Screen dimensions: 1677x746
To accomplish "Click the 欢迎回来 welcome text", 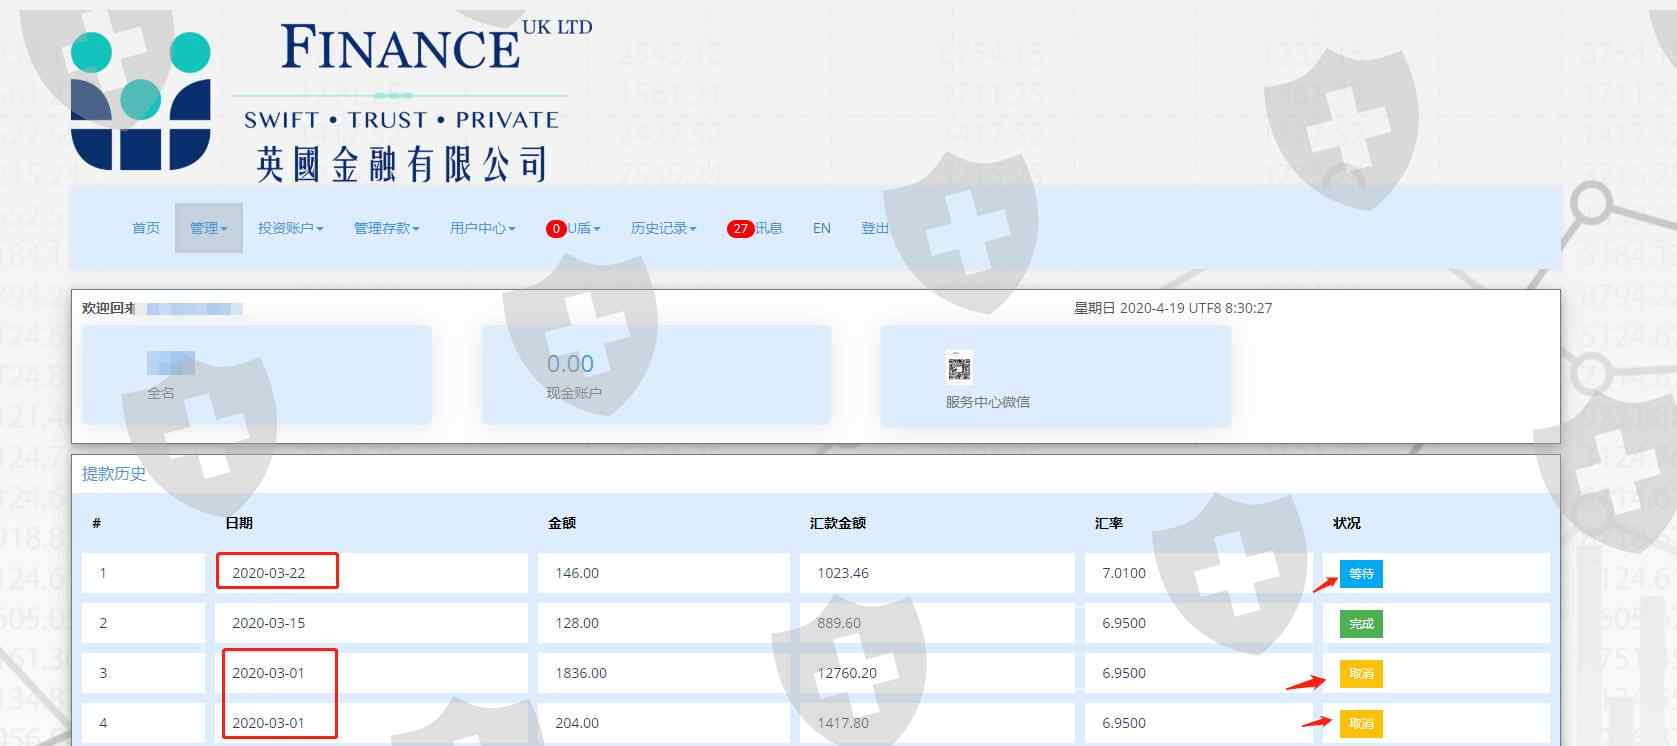I will pos(109,308).
